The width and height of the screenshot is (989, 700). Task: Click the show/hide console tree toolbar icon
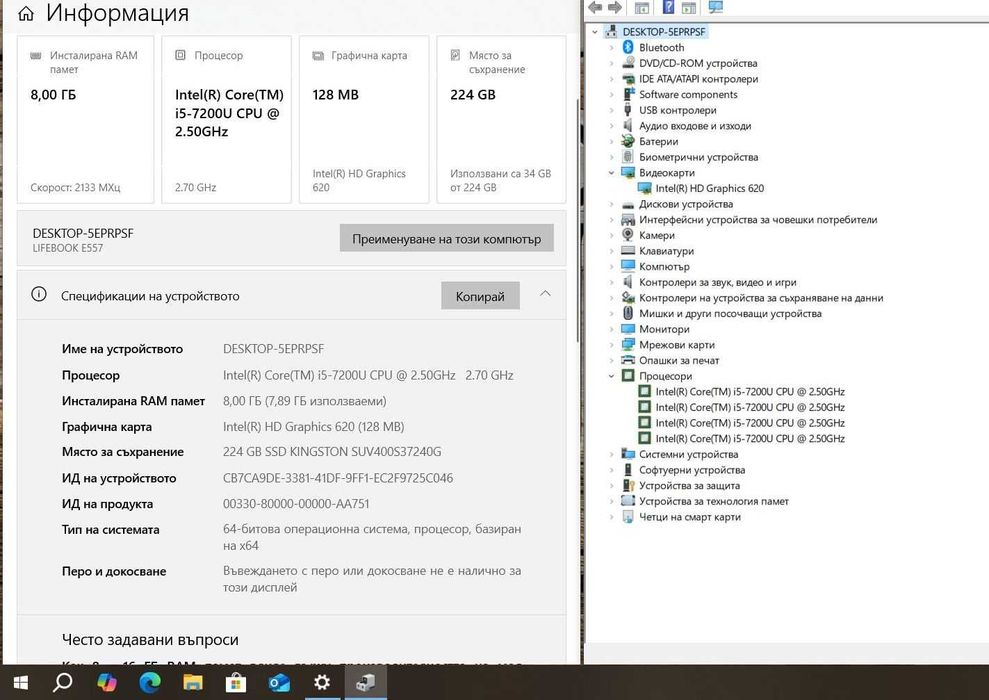[x=641, y=8]
